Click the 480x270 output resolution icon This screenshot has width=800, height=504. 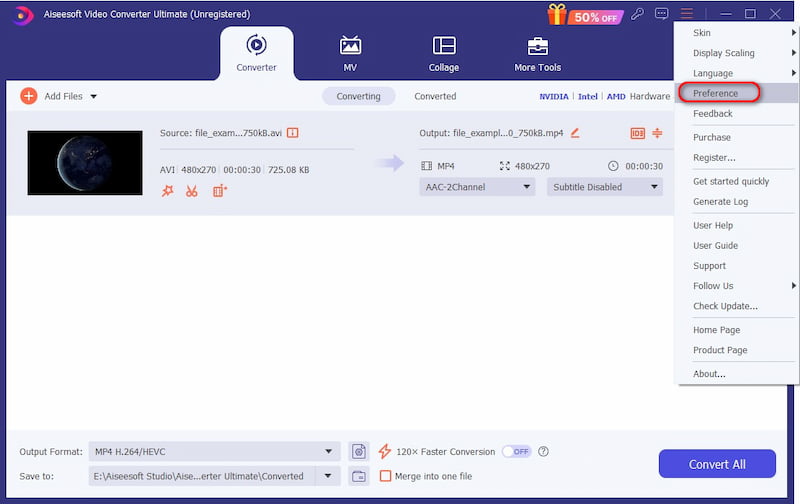(x=505, y=166)
